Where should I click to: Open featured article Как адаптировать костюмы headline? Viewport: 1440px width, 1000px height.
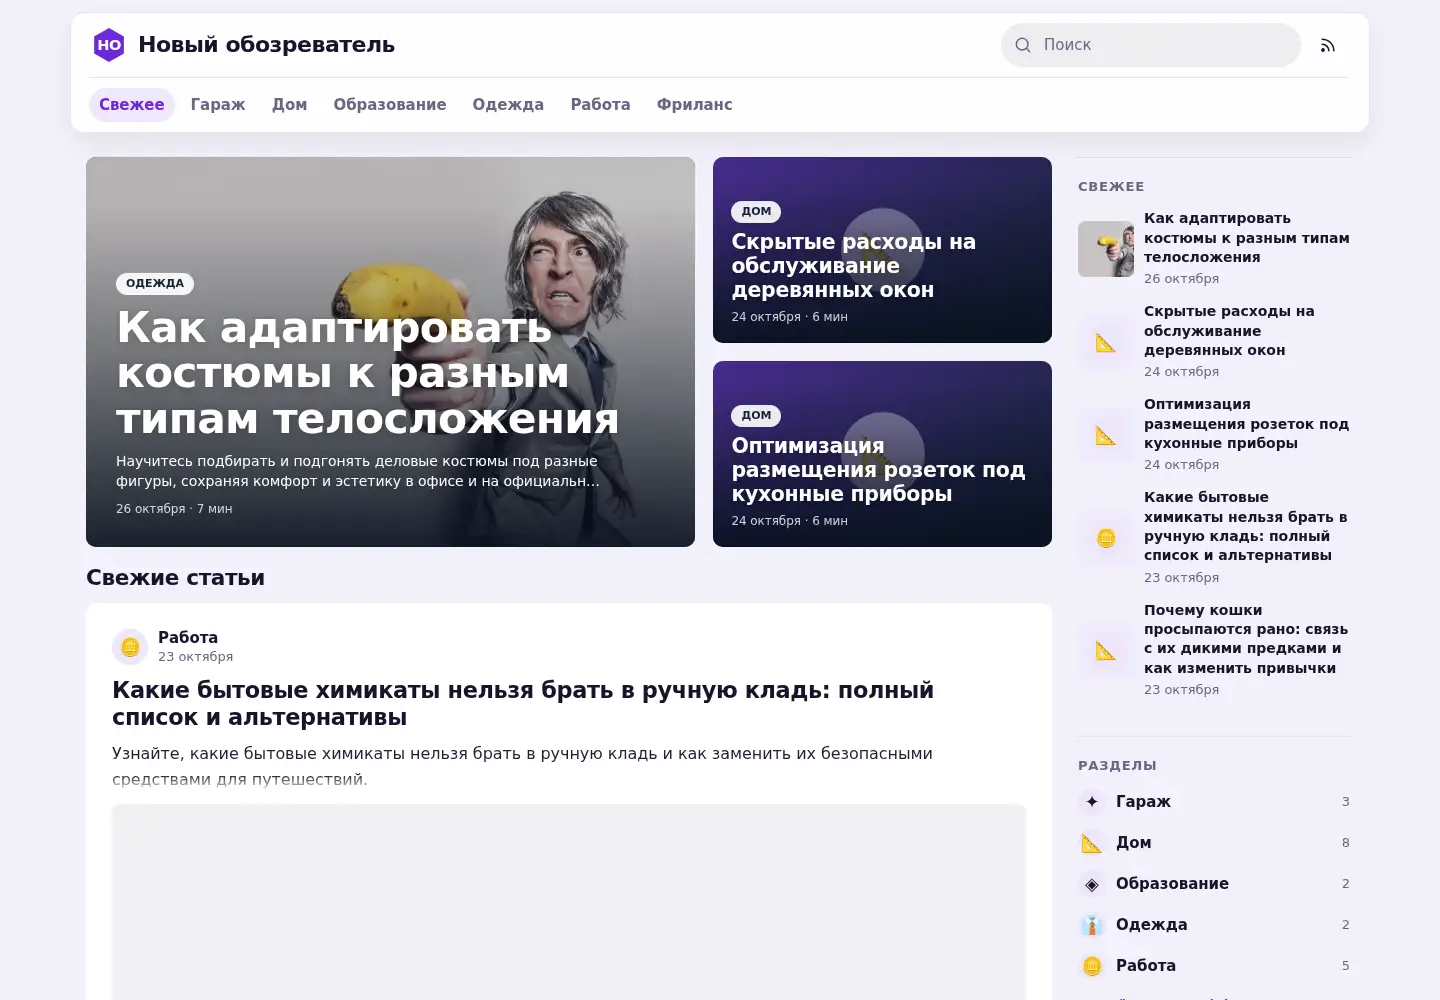(368, 373)
